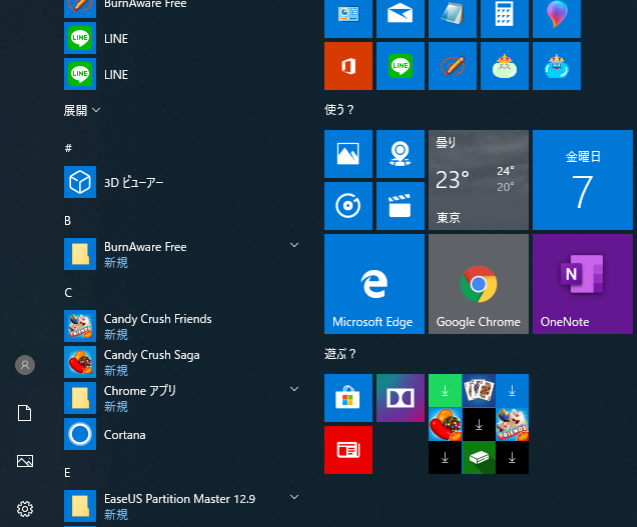Open the Solitaire cards tile in games folder
The image size is (637, 527).
click(479, 390)
